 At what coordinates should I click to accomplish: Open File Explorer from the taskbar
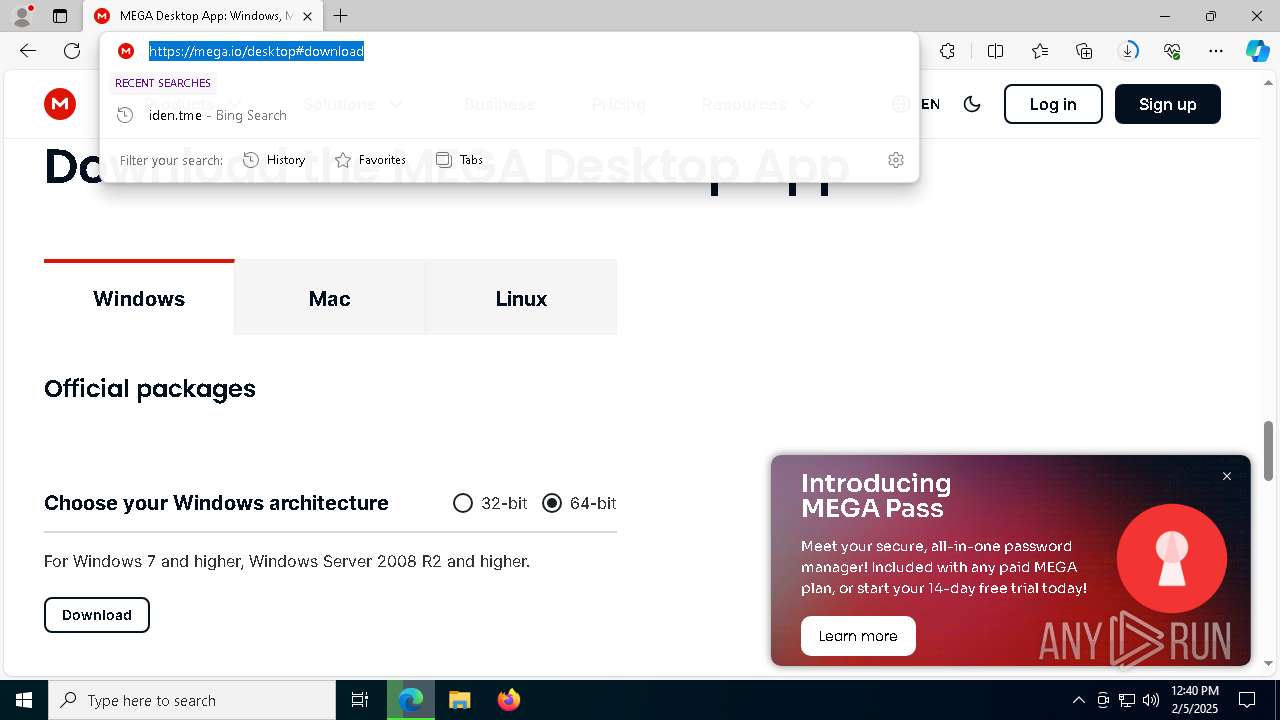tap(459, 700)
